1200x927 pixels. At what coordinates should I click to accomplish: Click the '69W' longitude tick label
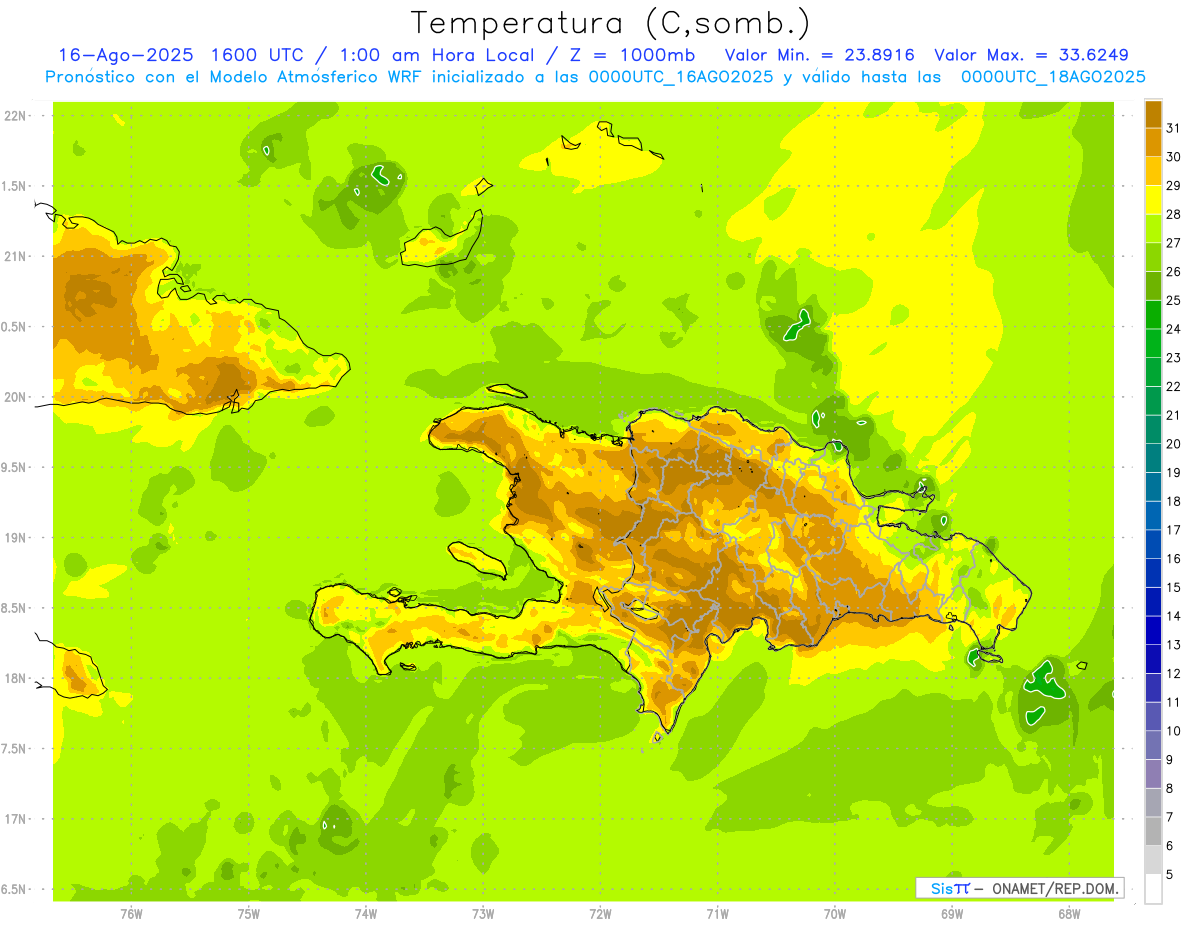pyautogui.click(x=952, y=914)
